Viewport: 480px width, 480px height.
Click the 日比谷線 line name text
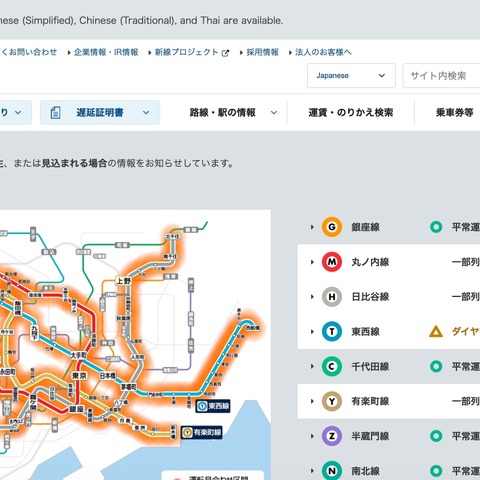coord(370,297)
